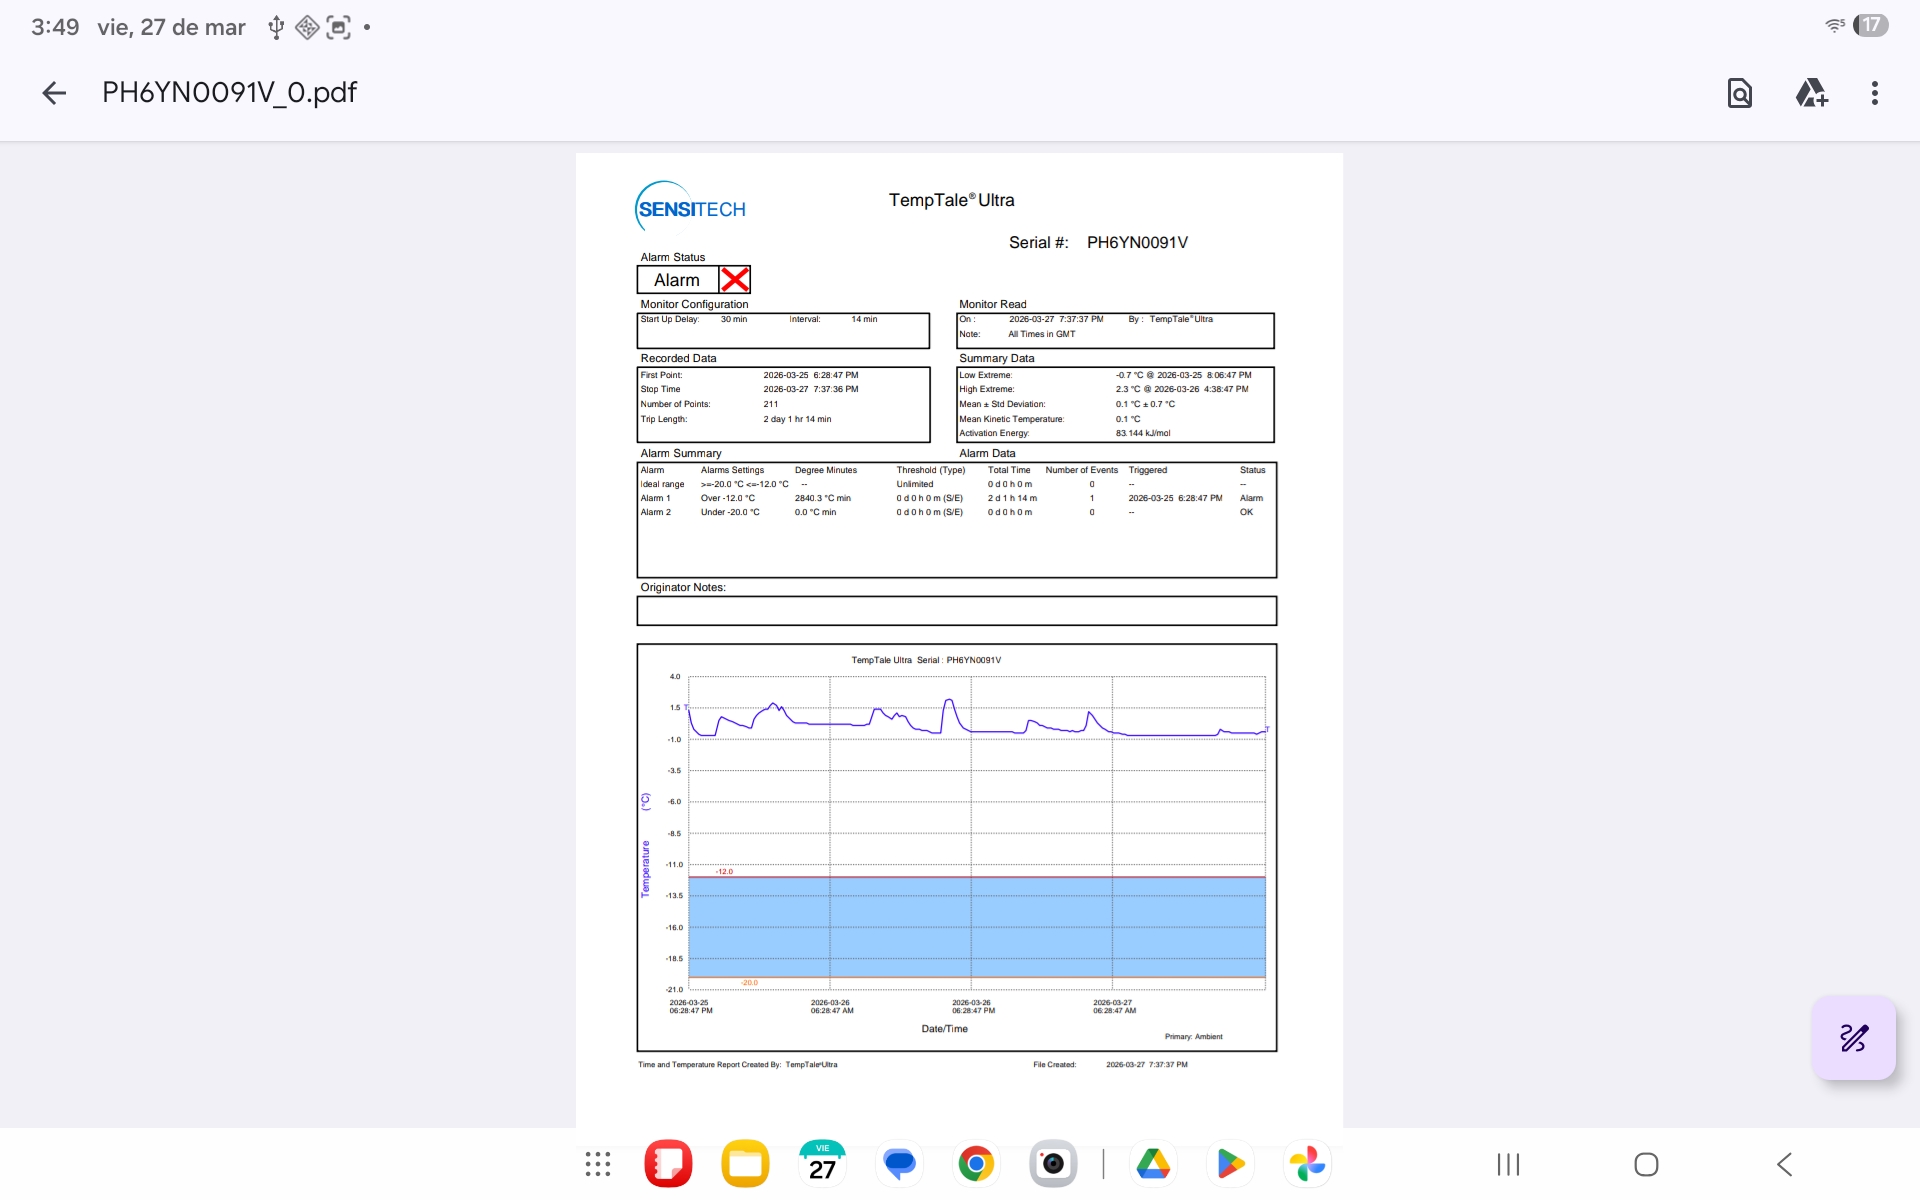Launch the red notes app icon

pyautogui.click(x=668, y=1164)
